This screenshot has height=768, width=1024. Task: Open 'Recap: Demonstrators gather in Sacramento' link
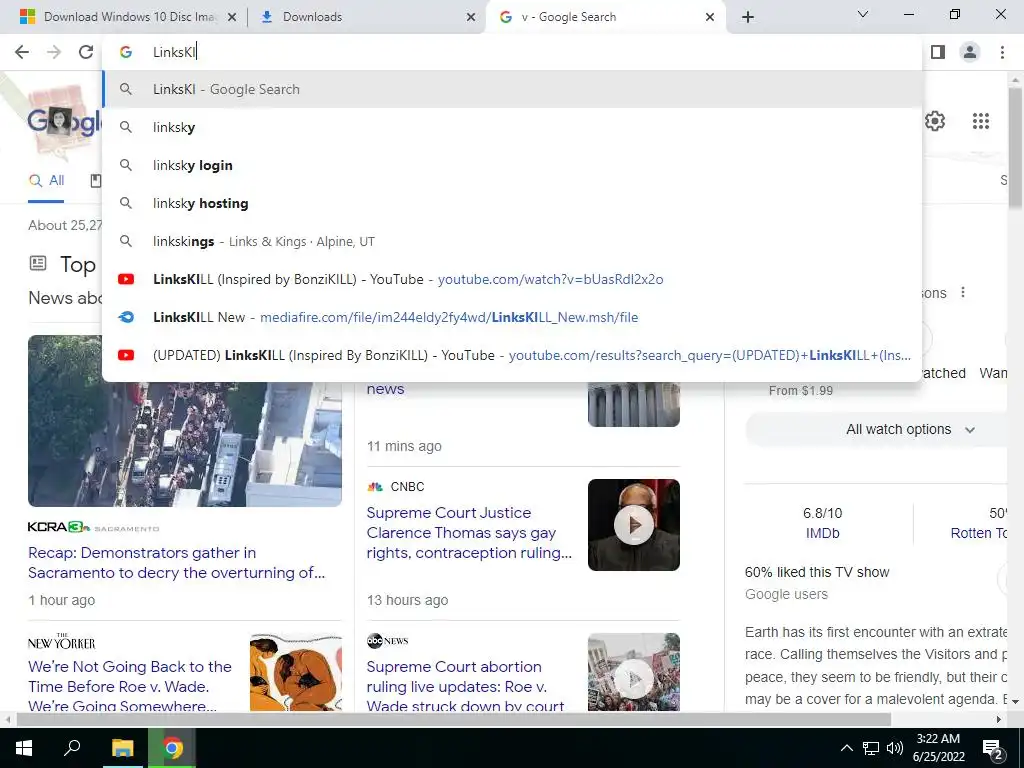point(176,562)
